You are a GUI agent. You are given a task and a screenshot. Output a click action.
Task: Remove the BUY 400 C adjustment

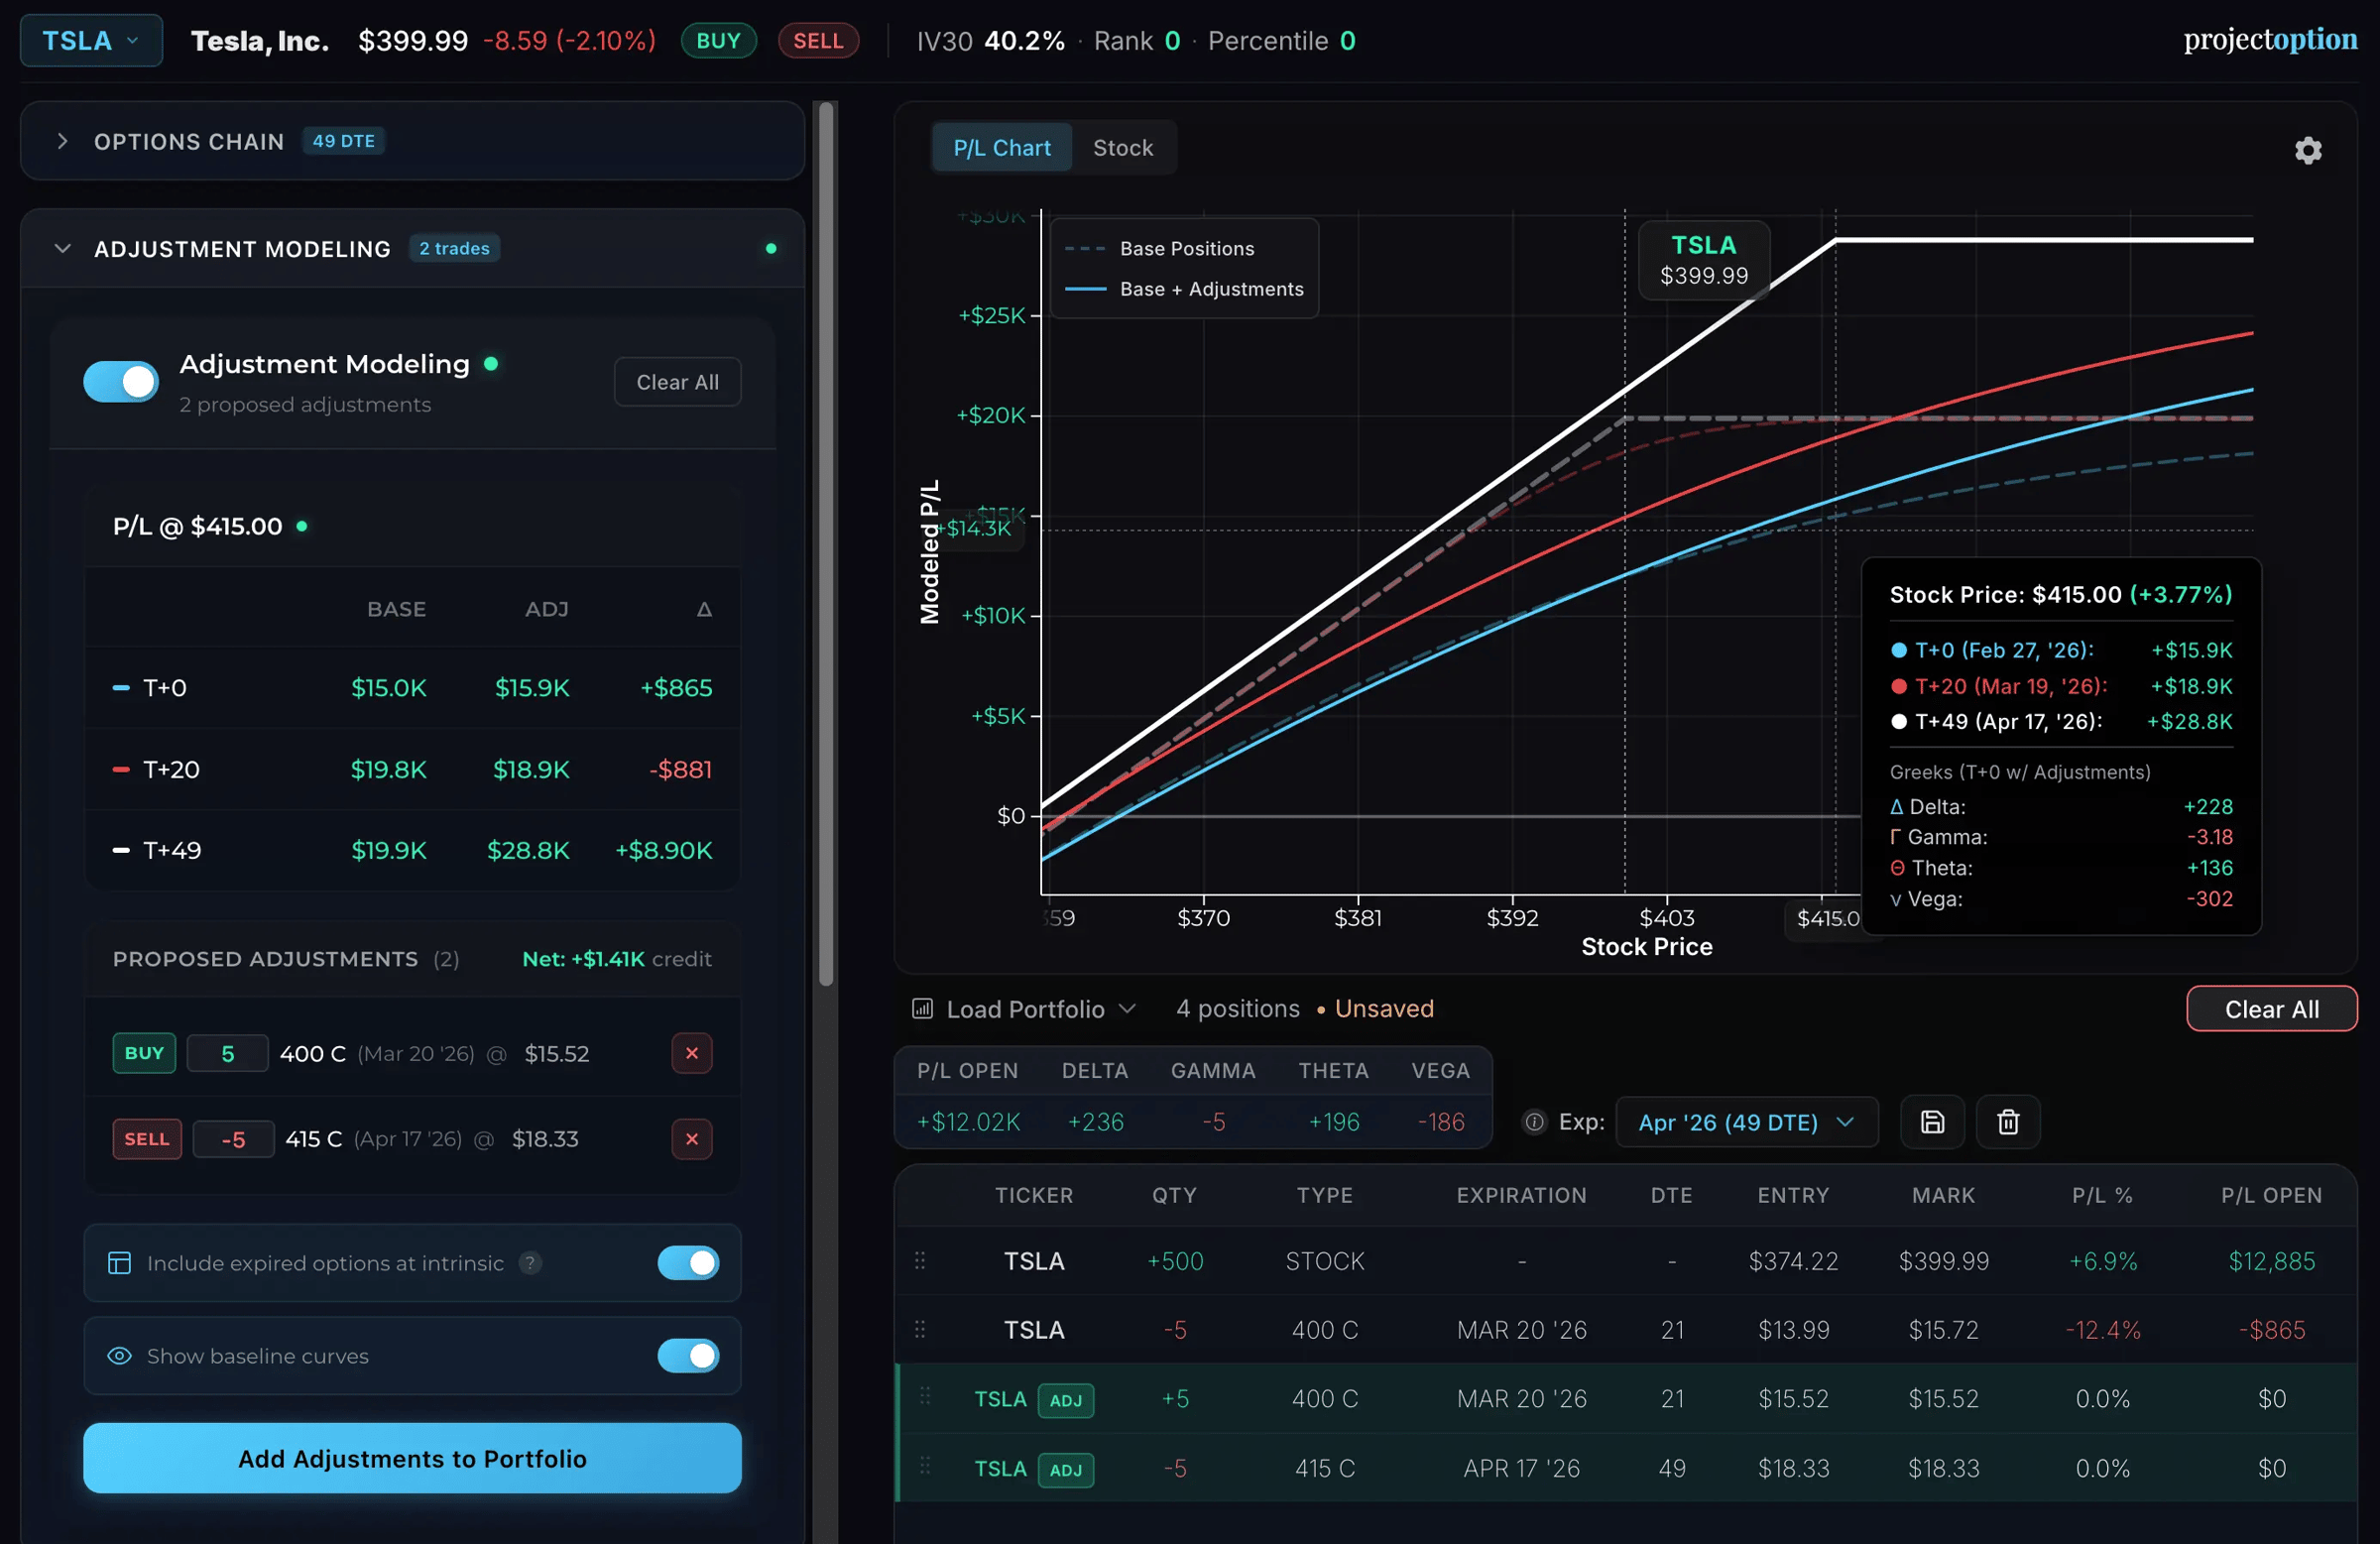pos(691,1053)
